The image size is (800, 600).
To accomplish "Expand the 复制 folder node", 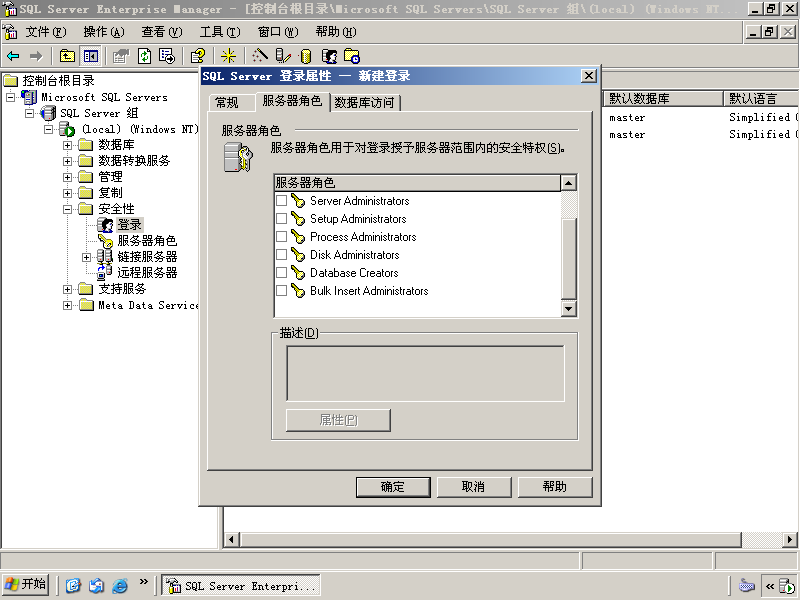I will (67, 193).
